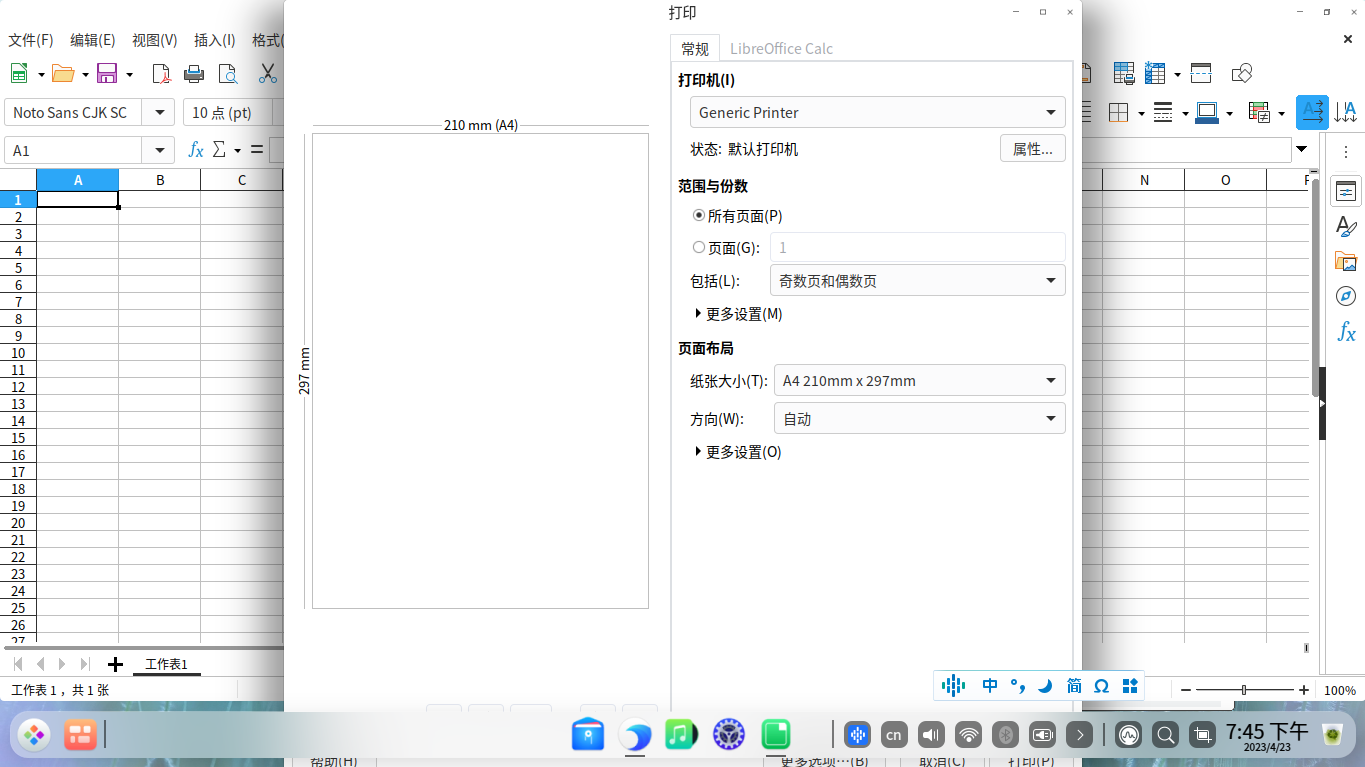This screenshot has width=1365, height=767.
Task: Click row header 10 in the spreadsheet
Action: tap(18, 353)
